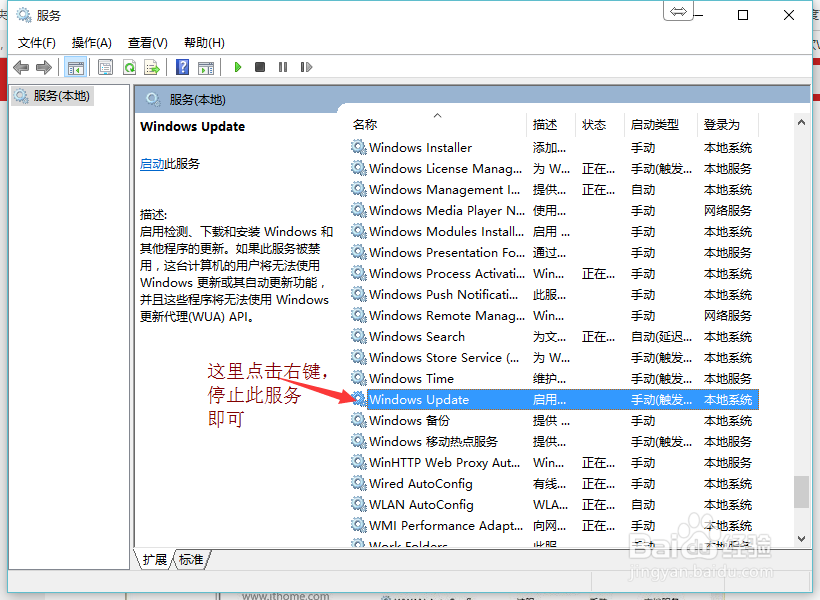Open the Export List icon
This screenshot has height=600, width=820.
pos(152,67)
